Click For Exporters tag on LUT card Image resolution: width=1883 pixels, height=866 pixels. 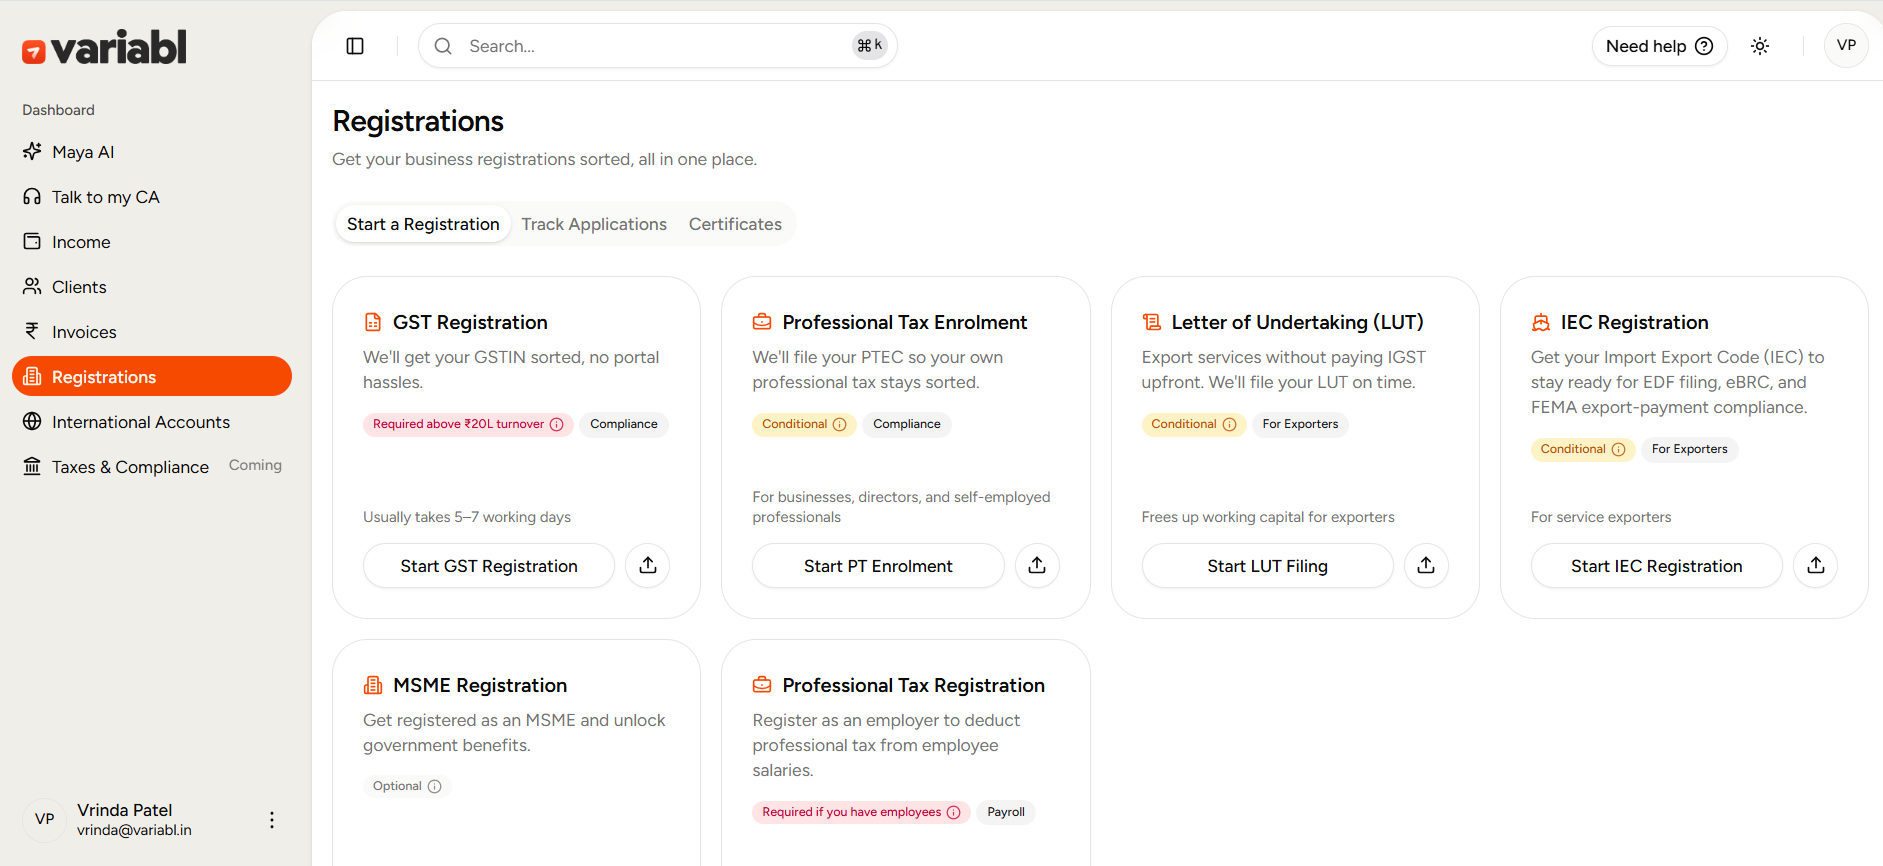click(x=1300, y=424)
